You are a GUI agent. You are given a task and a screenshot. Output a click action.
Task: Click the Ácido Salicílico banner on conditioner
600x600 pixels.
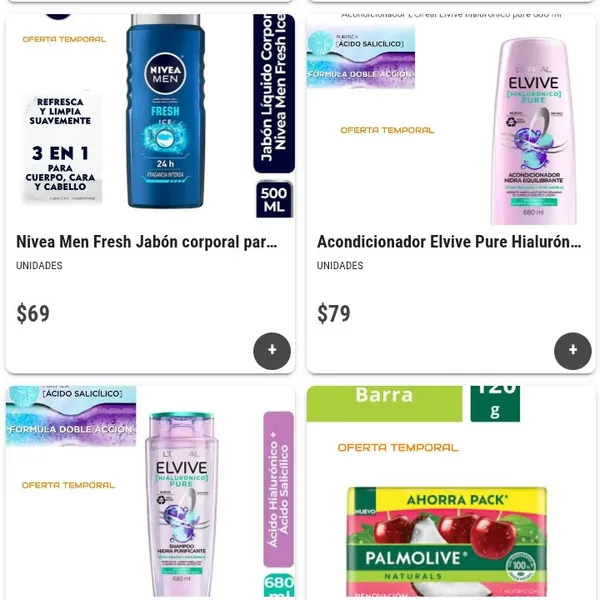361,57
